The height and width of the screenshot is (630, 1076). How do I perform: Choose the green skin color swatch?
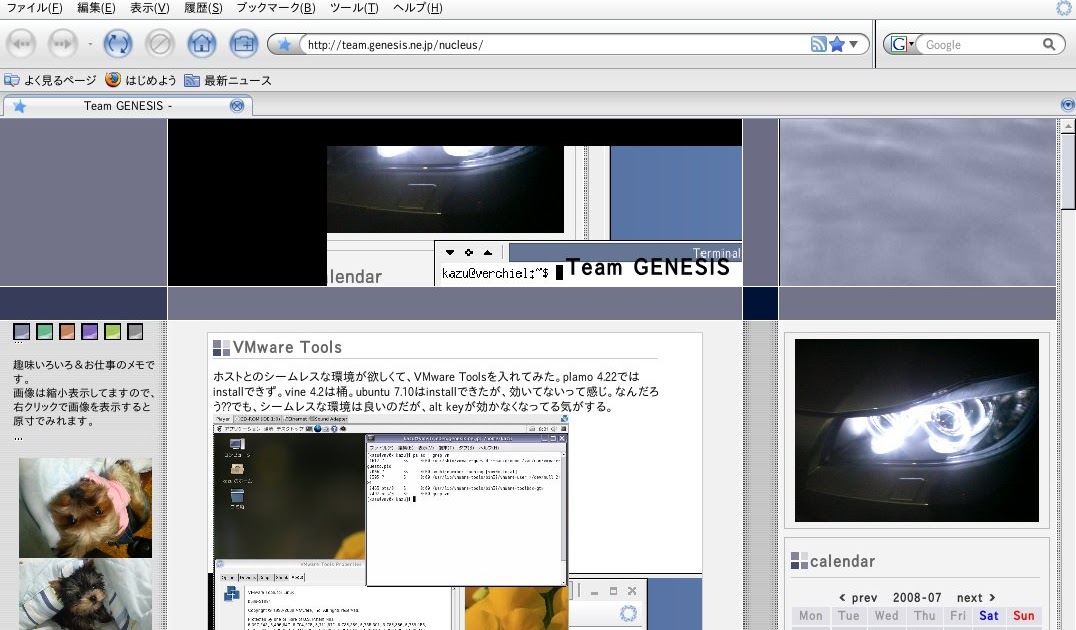(x=44, y=332)
